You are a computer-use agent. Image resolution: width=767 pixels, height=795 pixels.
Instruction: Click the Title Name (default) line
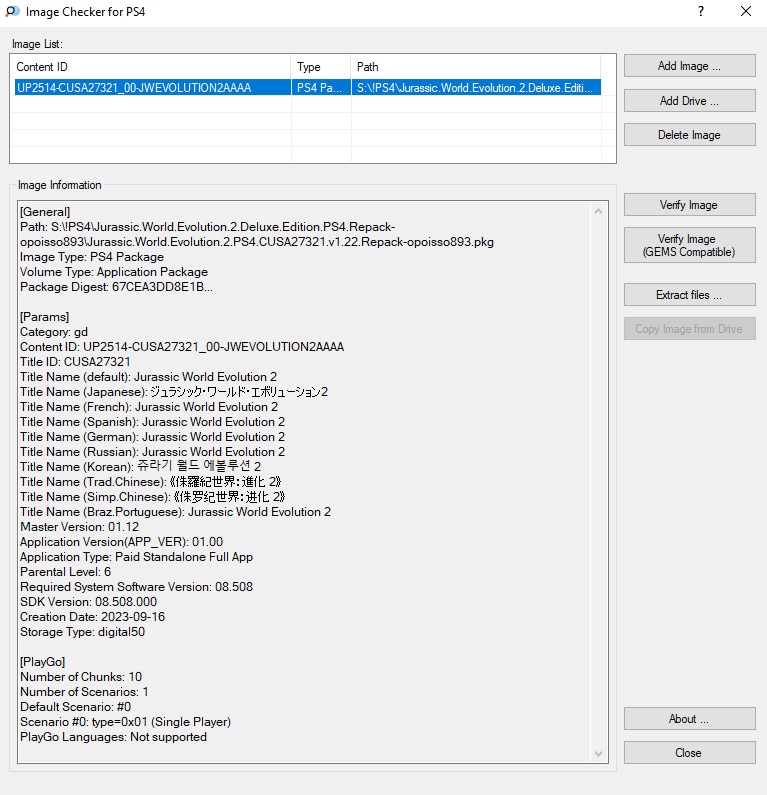[149, 377]
